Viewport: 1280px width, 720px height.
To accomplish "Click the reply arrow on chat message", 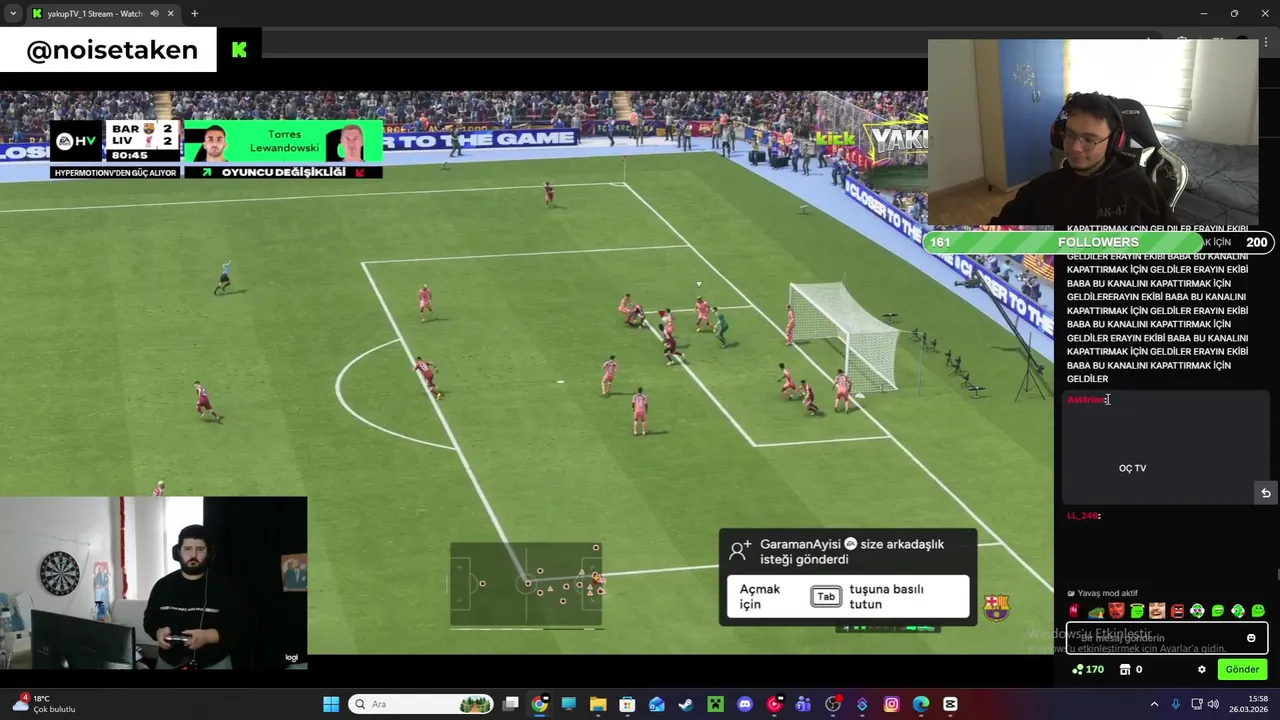I will tap(1266, 493).
